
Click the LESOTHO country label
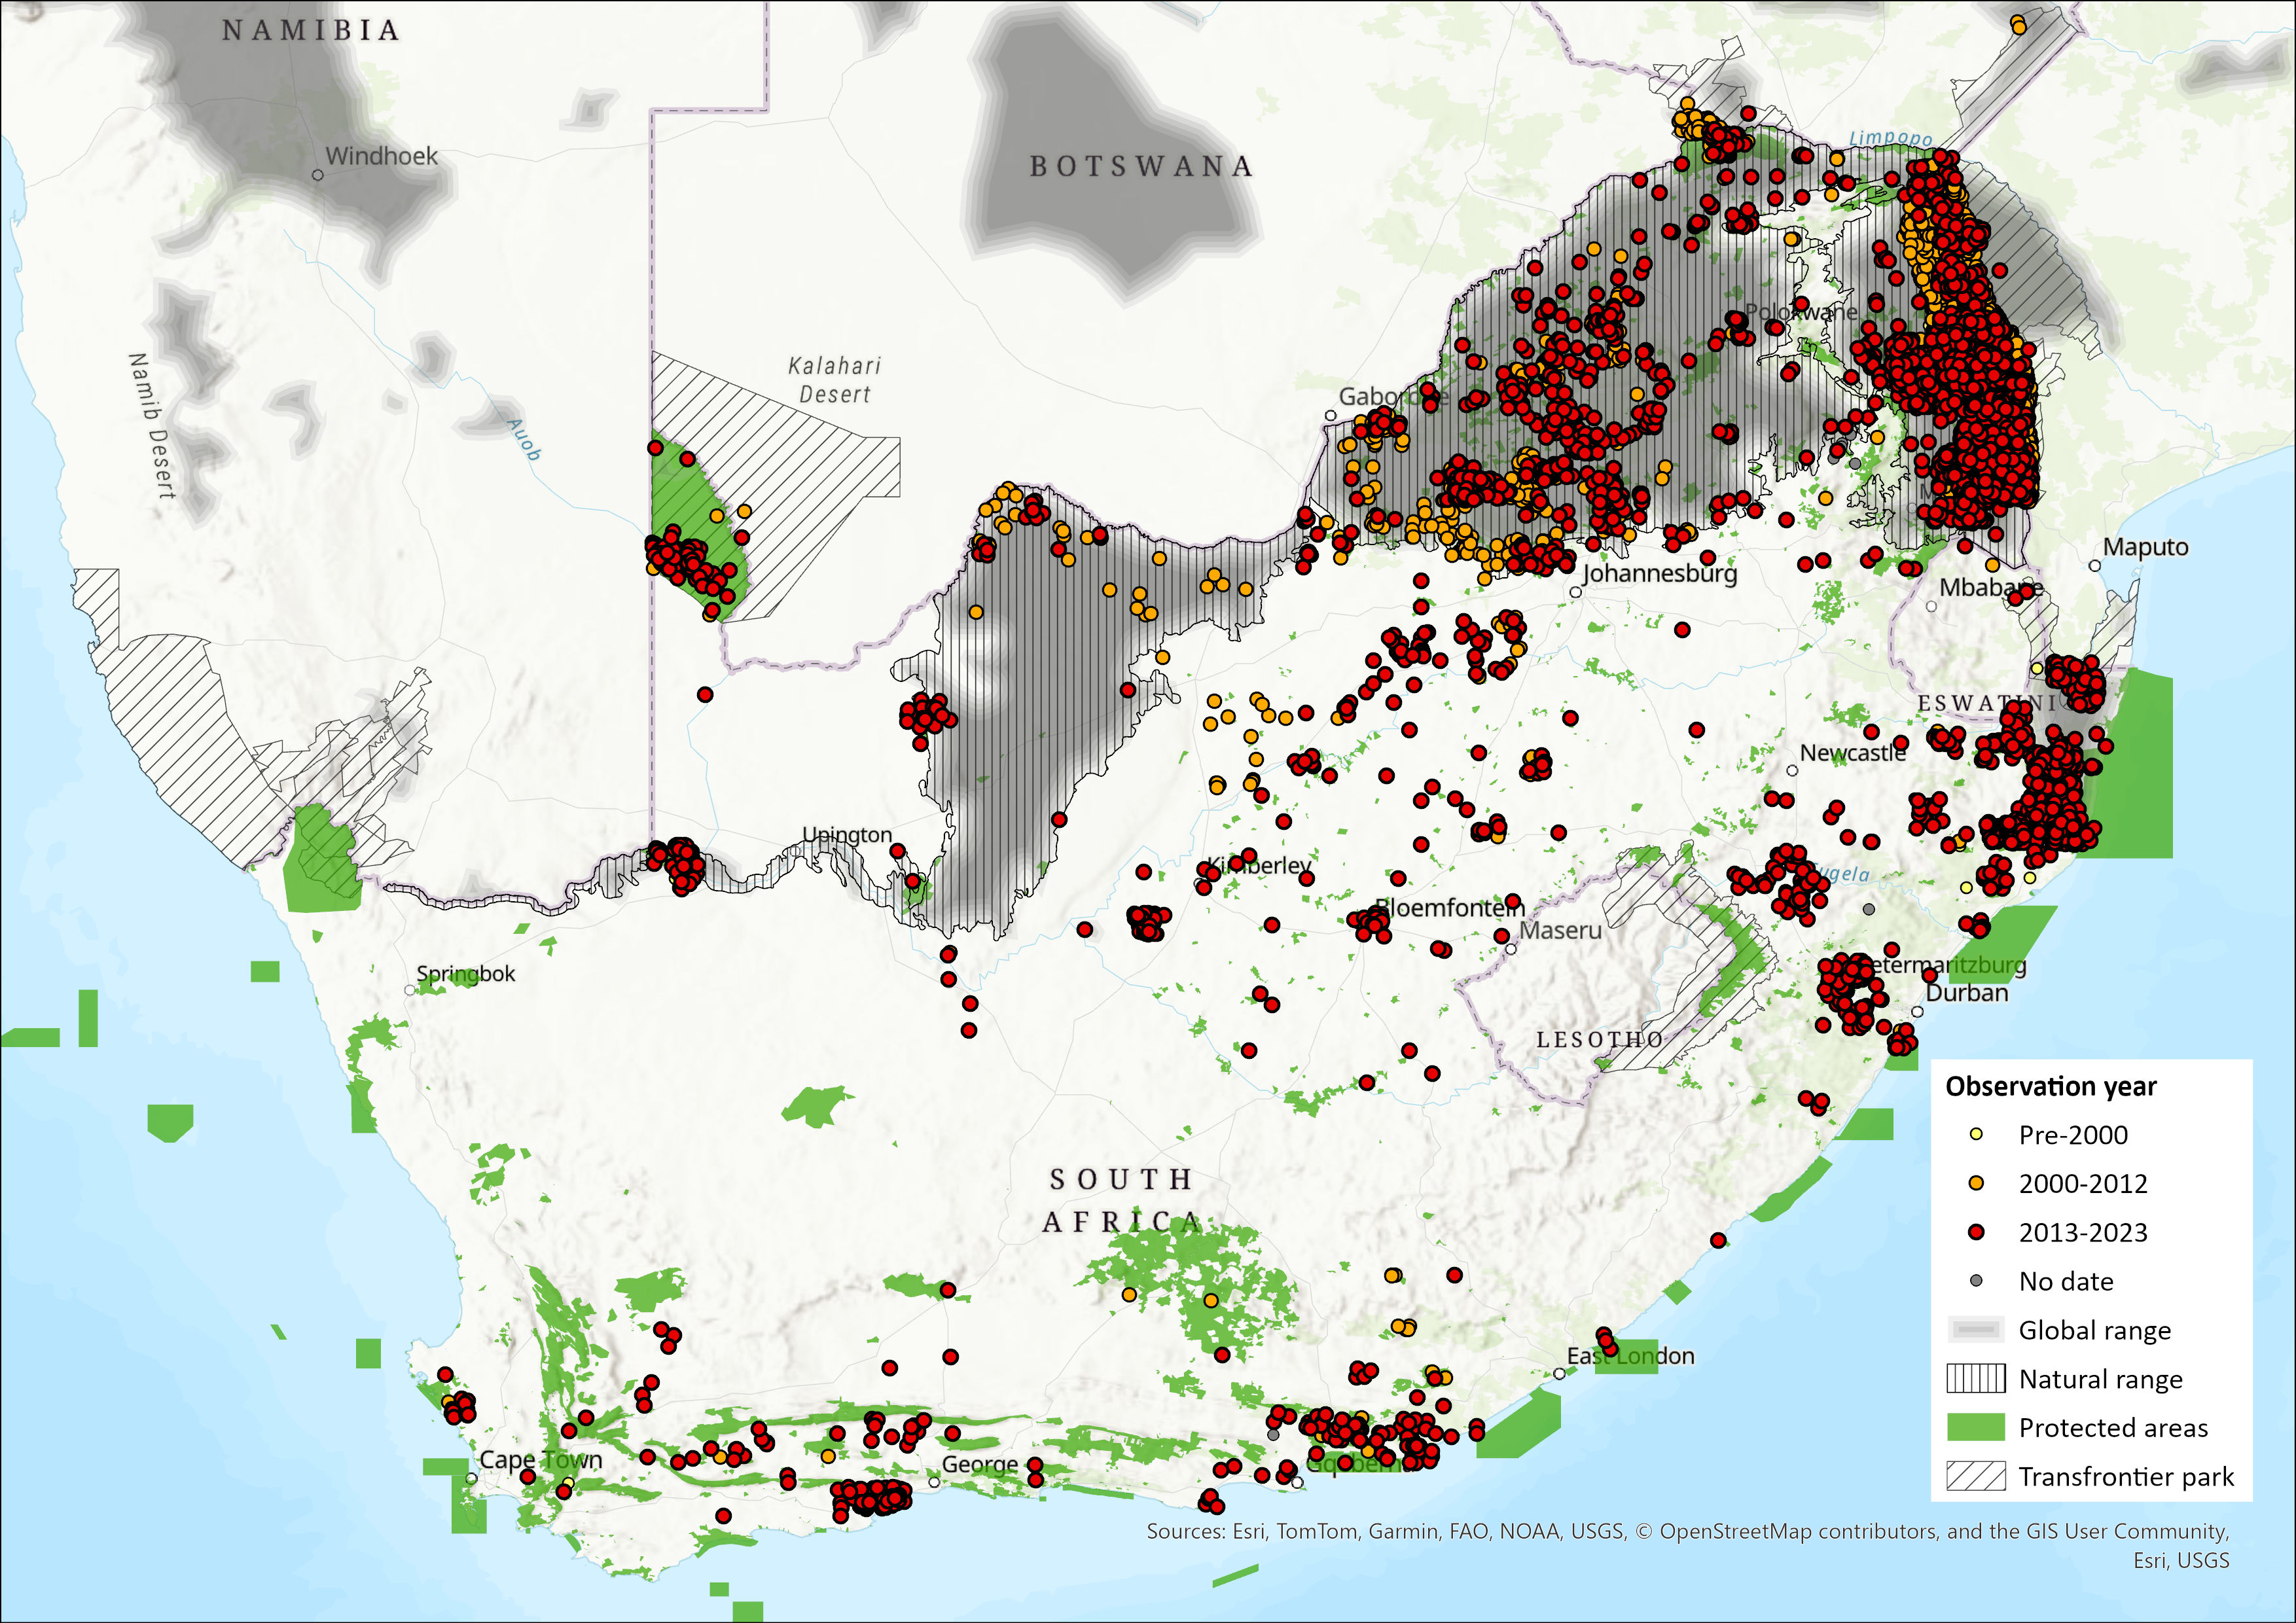point(1599,1040)
